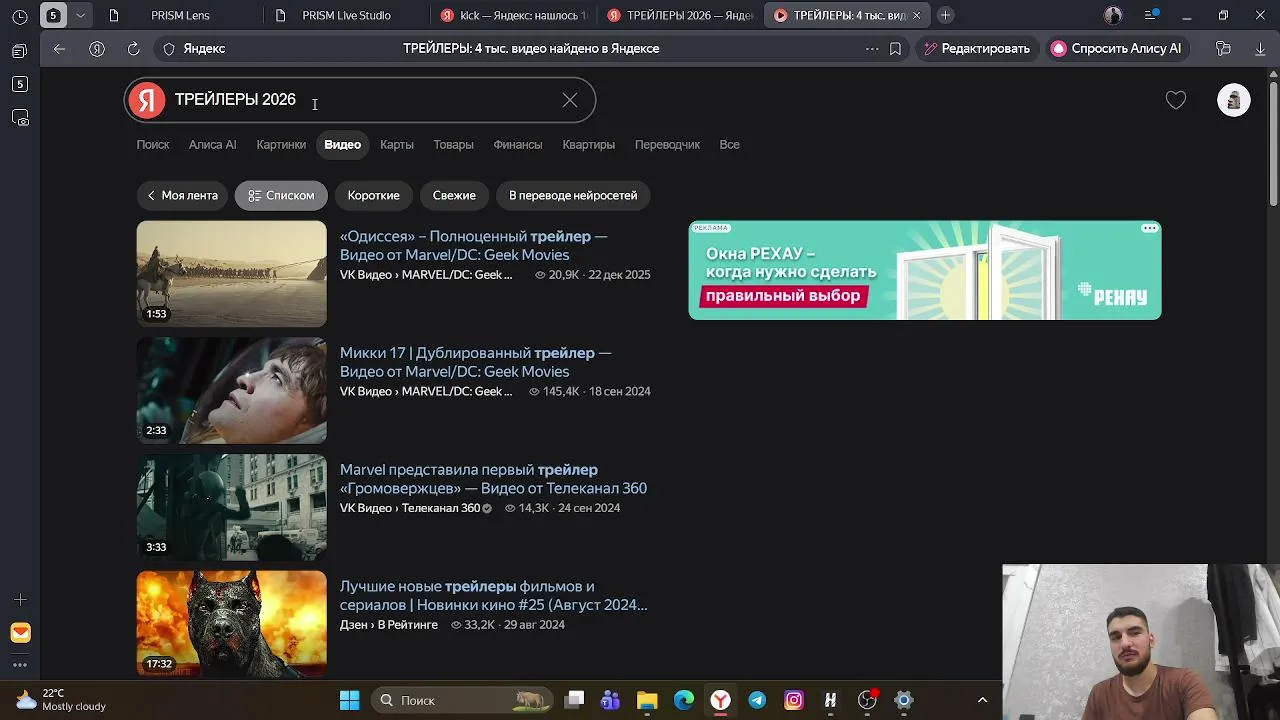Image resolution: width=1280 pixels, height=720 pixels.
Task: Add a new item to sidebar
Action: [x=20, y=600]
